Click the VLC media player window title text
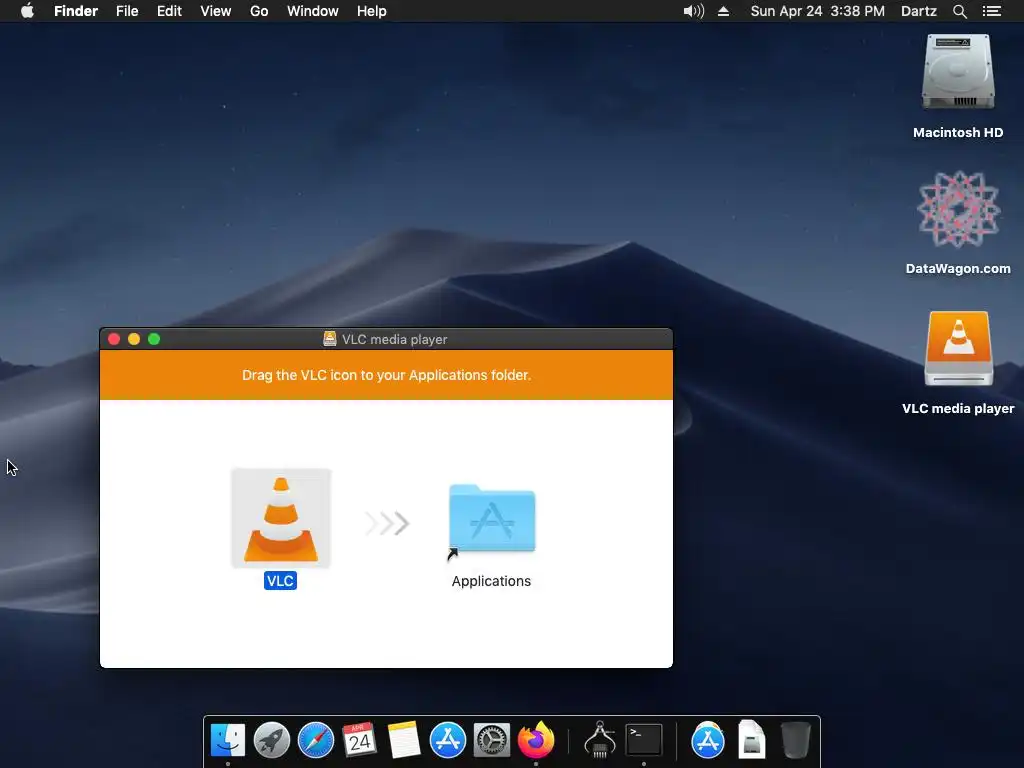 pyautogui.click(x=394, y=339)
